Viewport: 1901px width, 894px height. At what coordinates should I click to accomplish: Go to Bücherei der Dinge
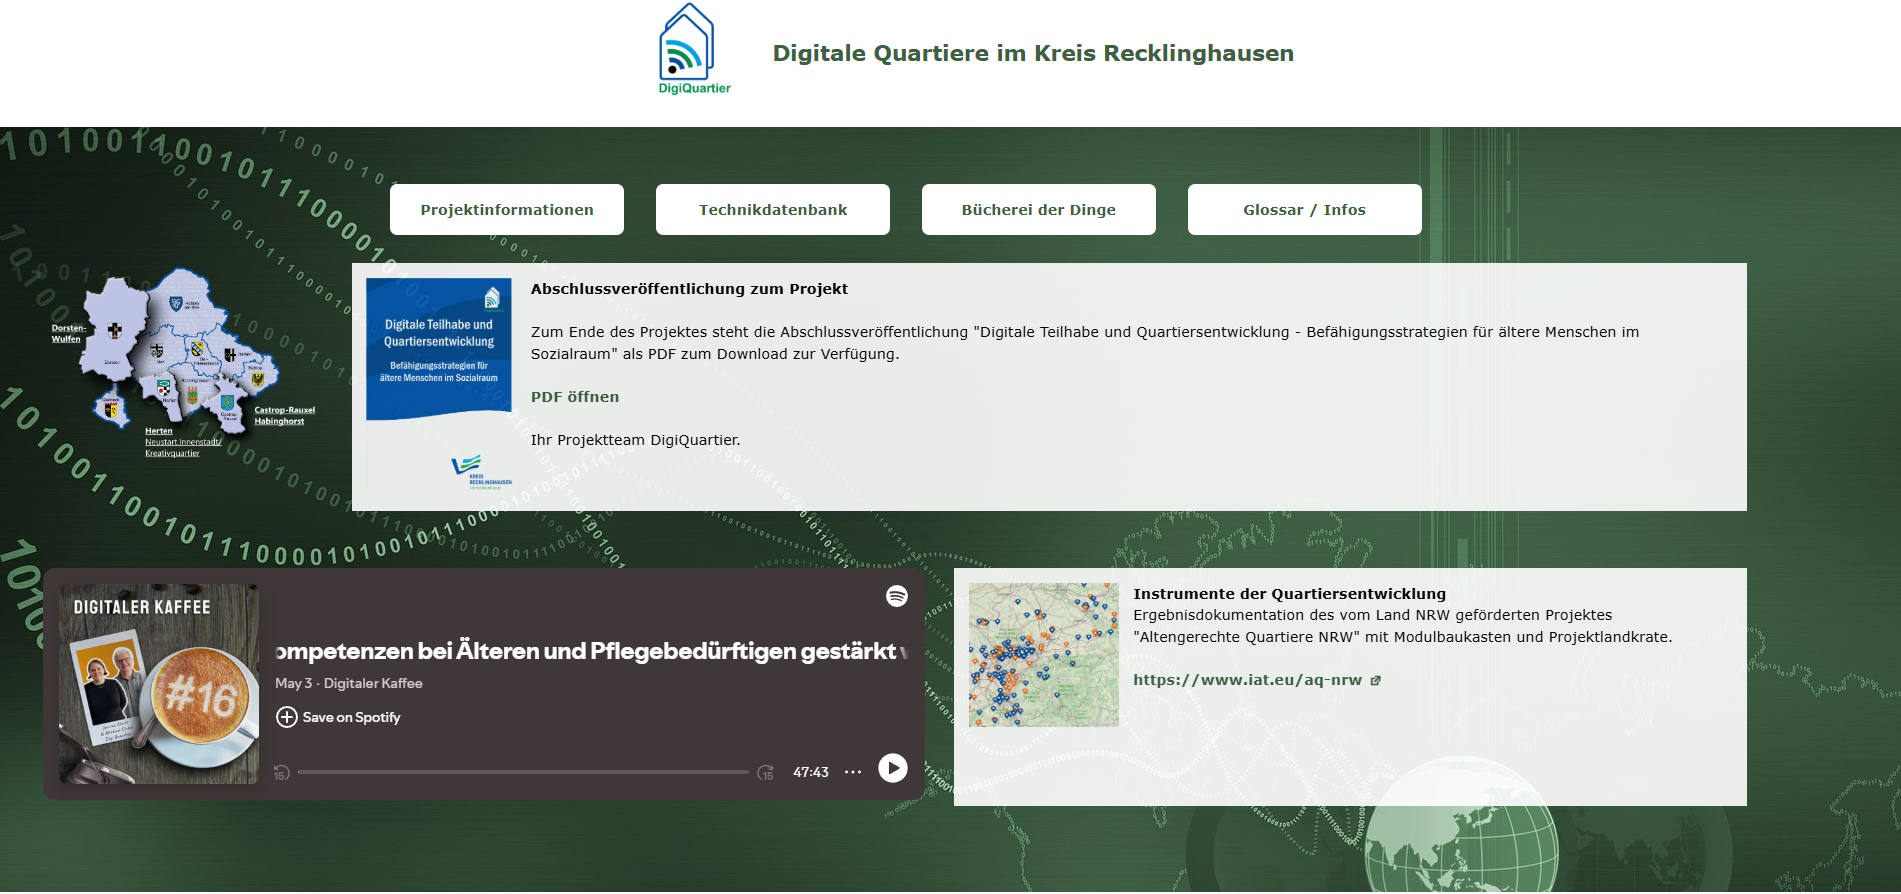[1039, 209]
